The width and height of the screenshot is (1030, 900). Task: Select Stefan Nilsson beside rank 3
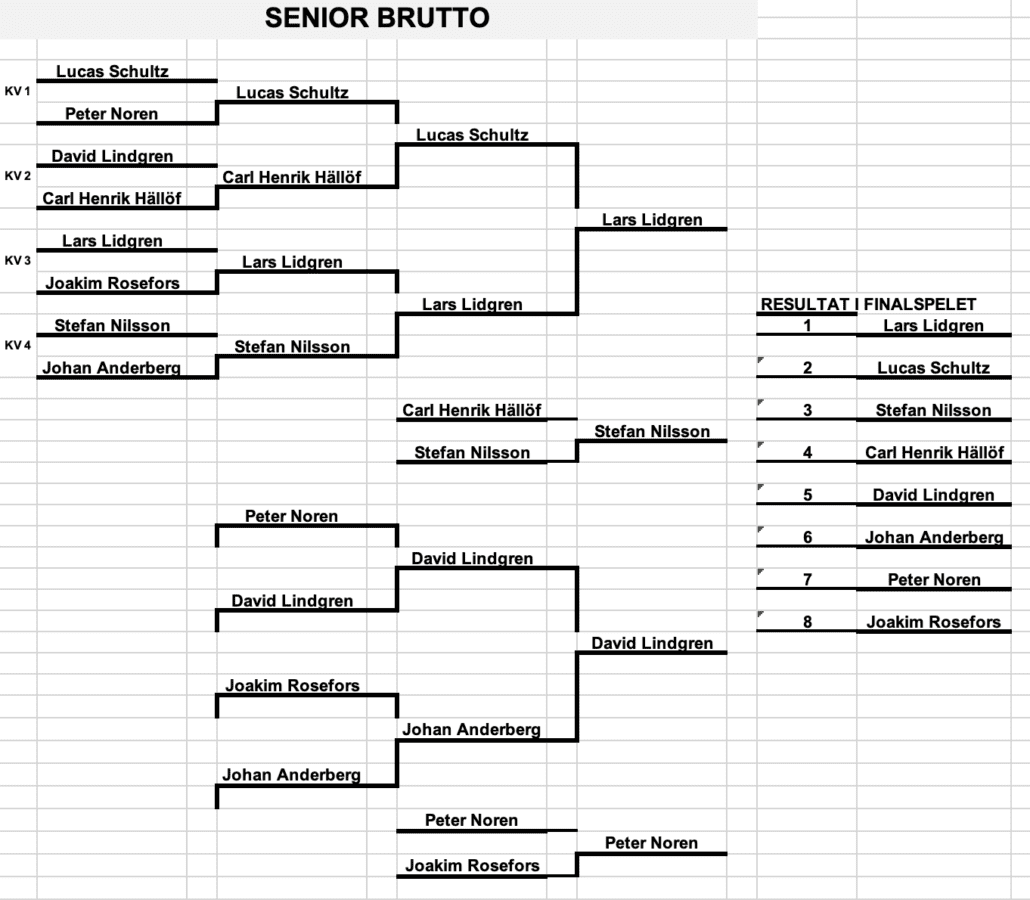(933, 410)
